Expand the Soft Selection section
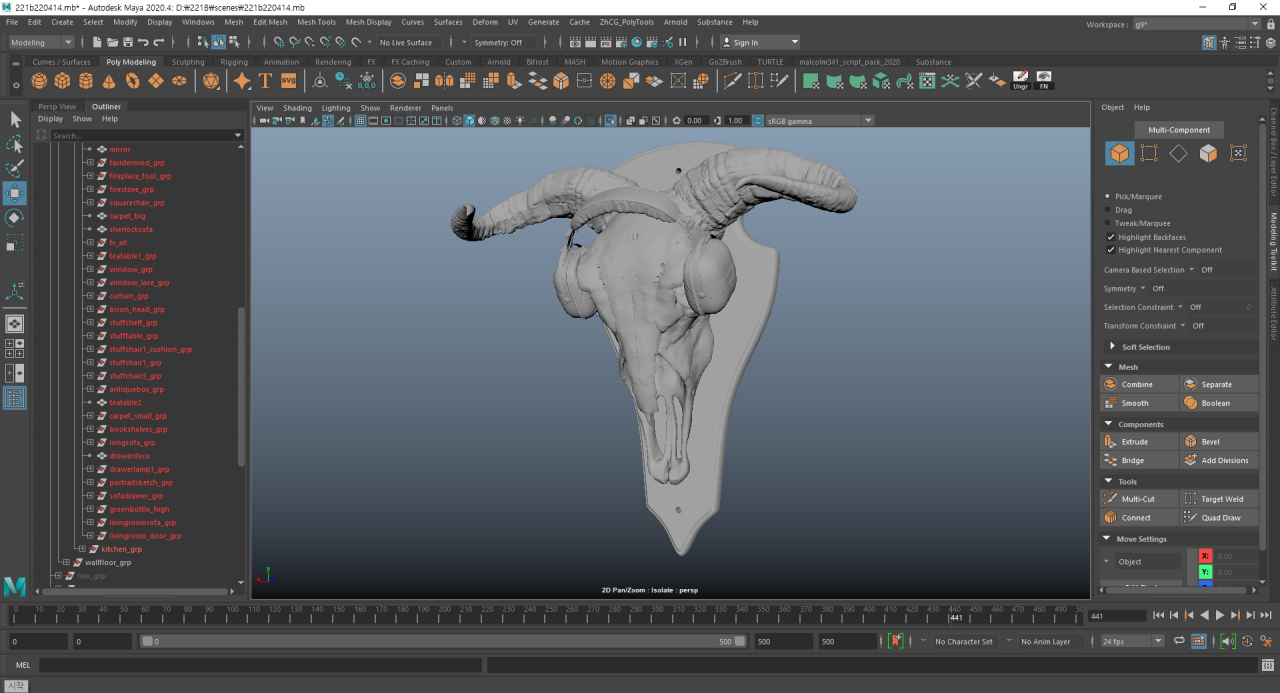 [1112, 347]
